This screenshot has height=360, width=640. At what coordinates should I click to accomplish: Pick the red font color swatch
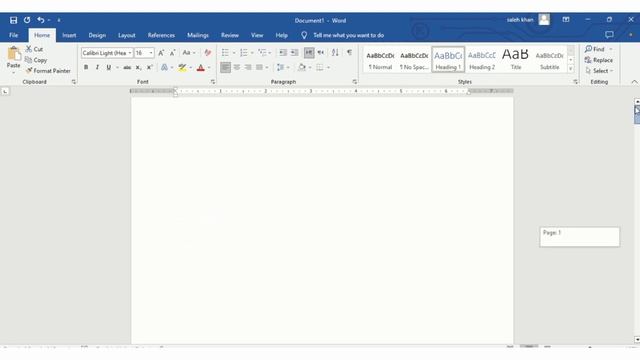[x=200, y=68]
